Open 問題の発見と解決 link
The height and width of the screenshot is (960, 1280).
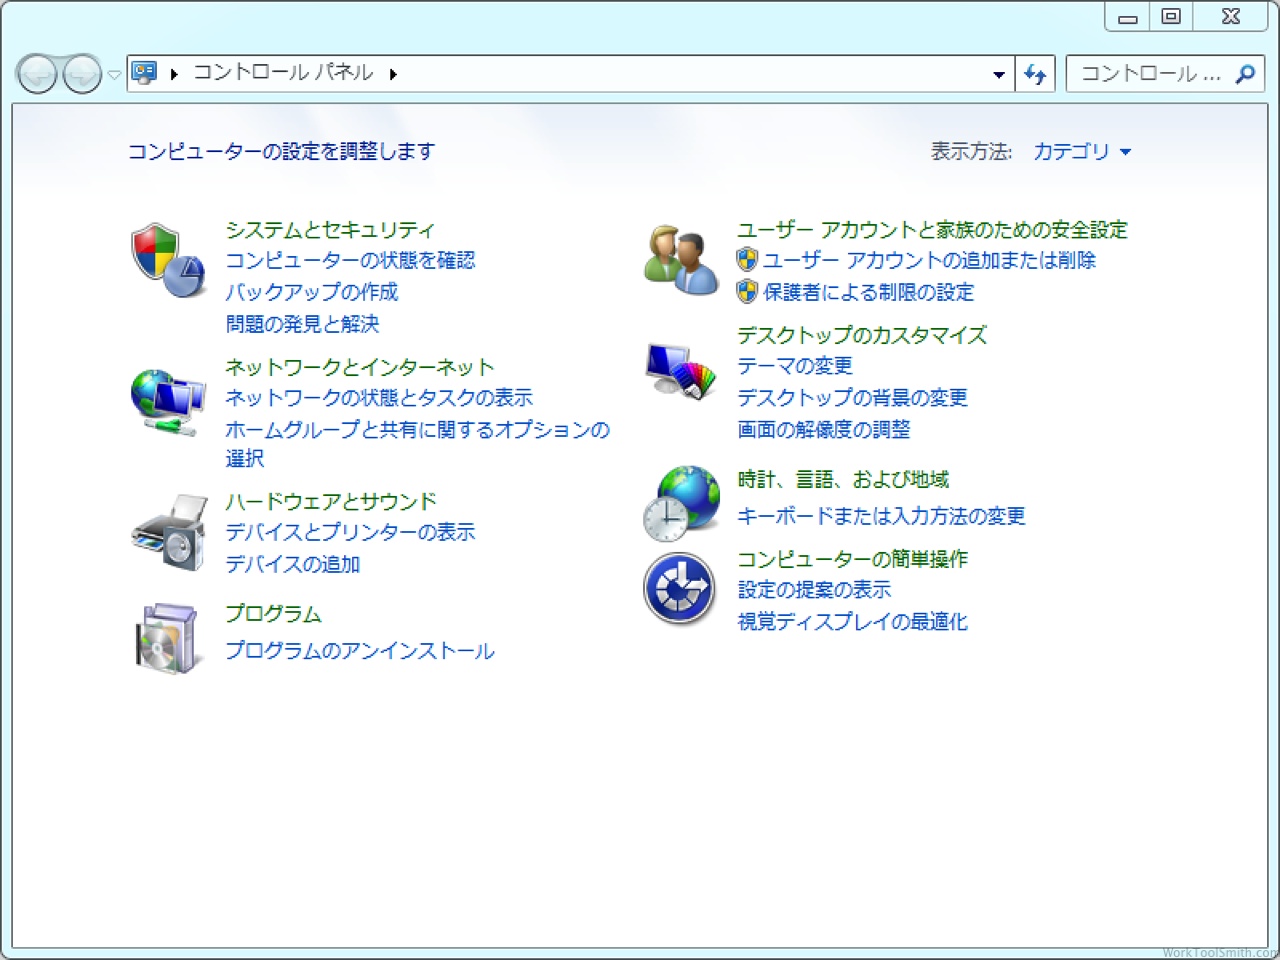pos(303,324)
